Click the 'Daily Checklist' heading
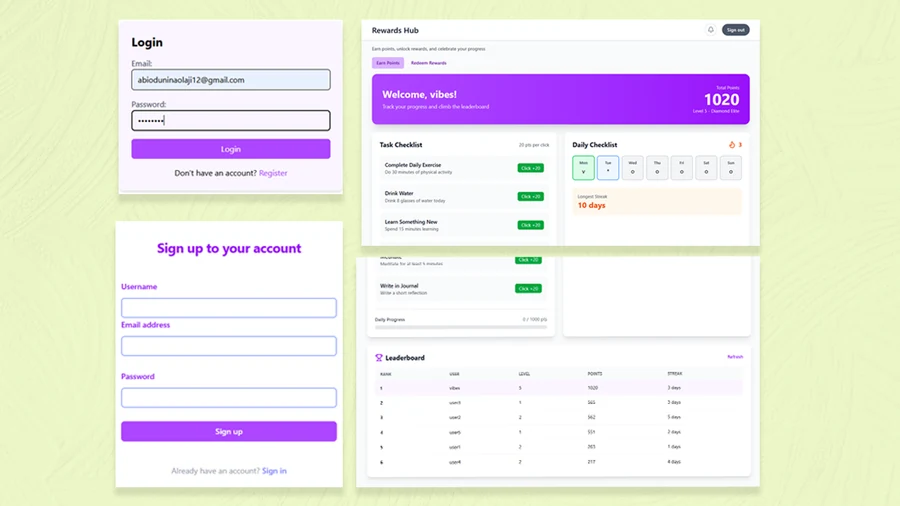900x506 pixels. [x=595, y=145]
